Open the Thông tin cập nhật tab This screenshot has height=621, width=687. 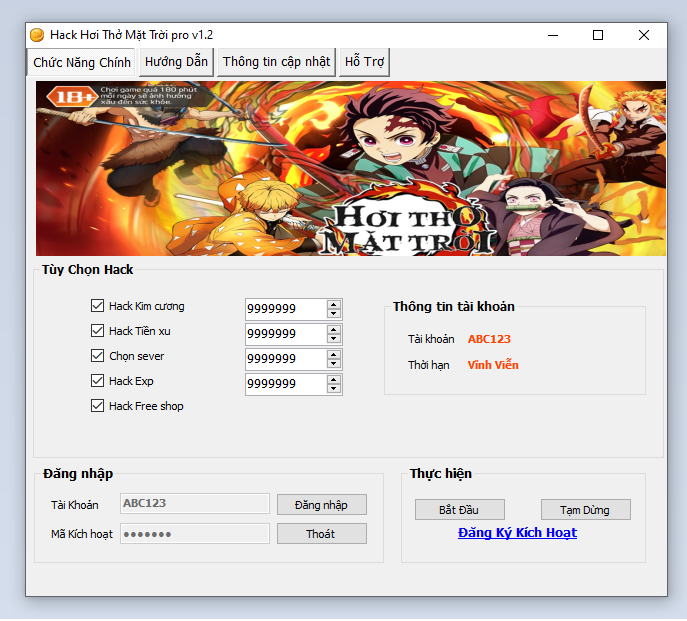click(276, 62)
